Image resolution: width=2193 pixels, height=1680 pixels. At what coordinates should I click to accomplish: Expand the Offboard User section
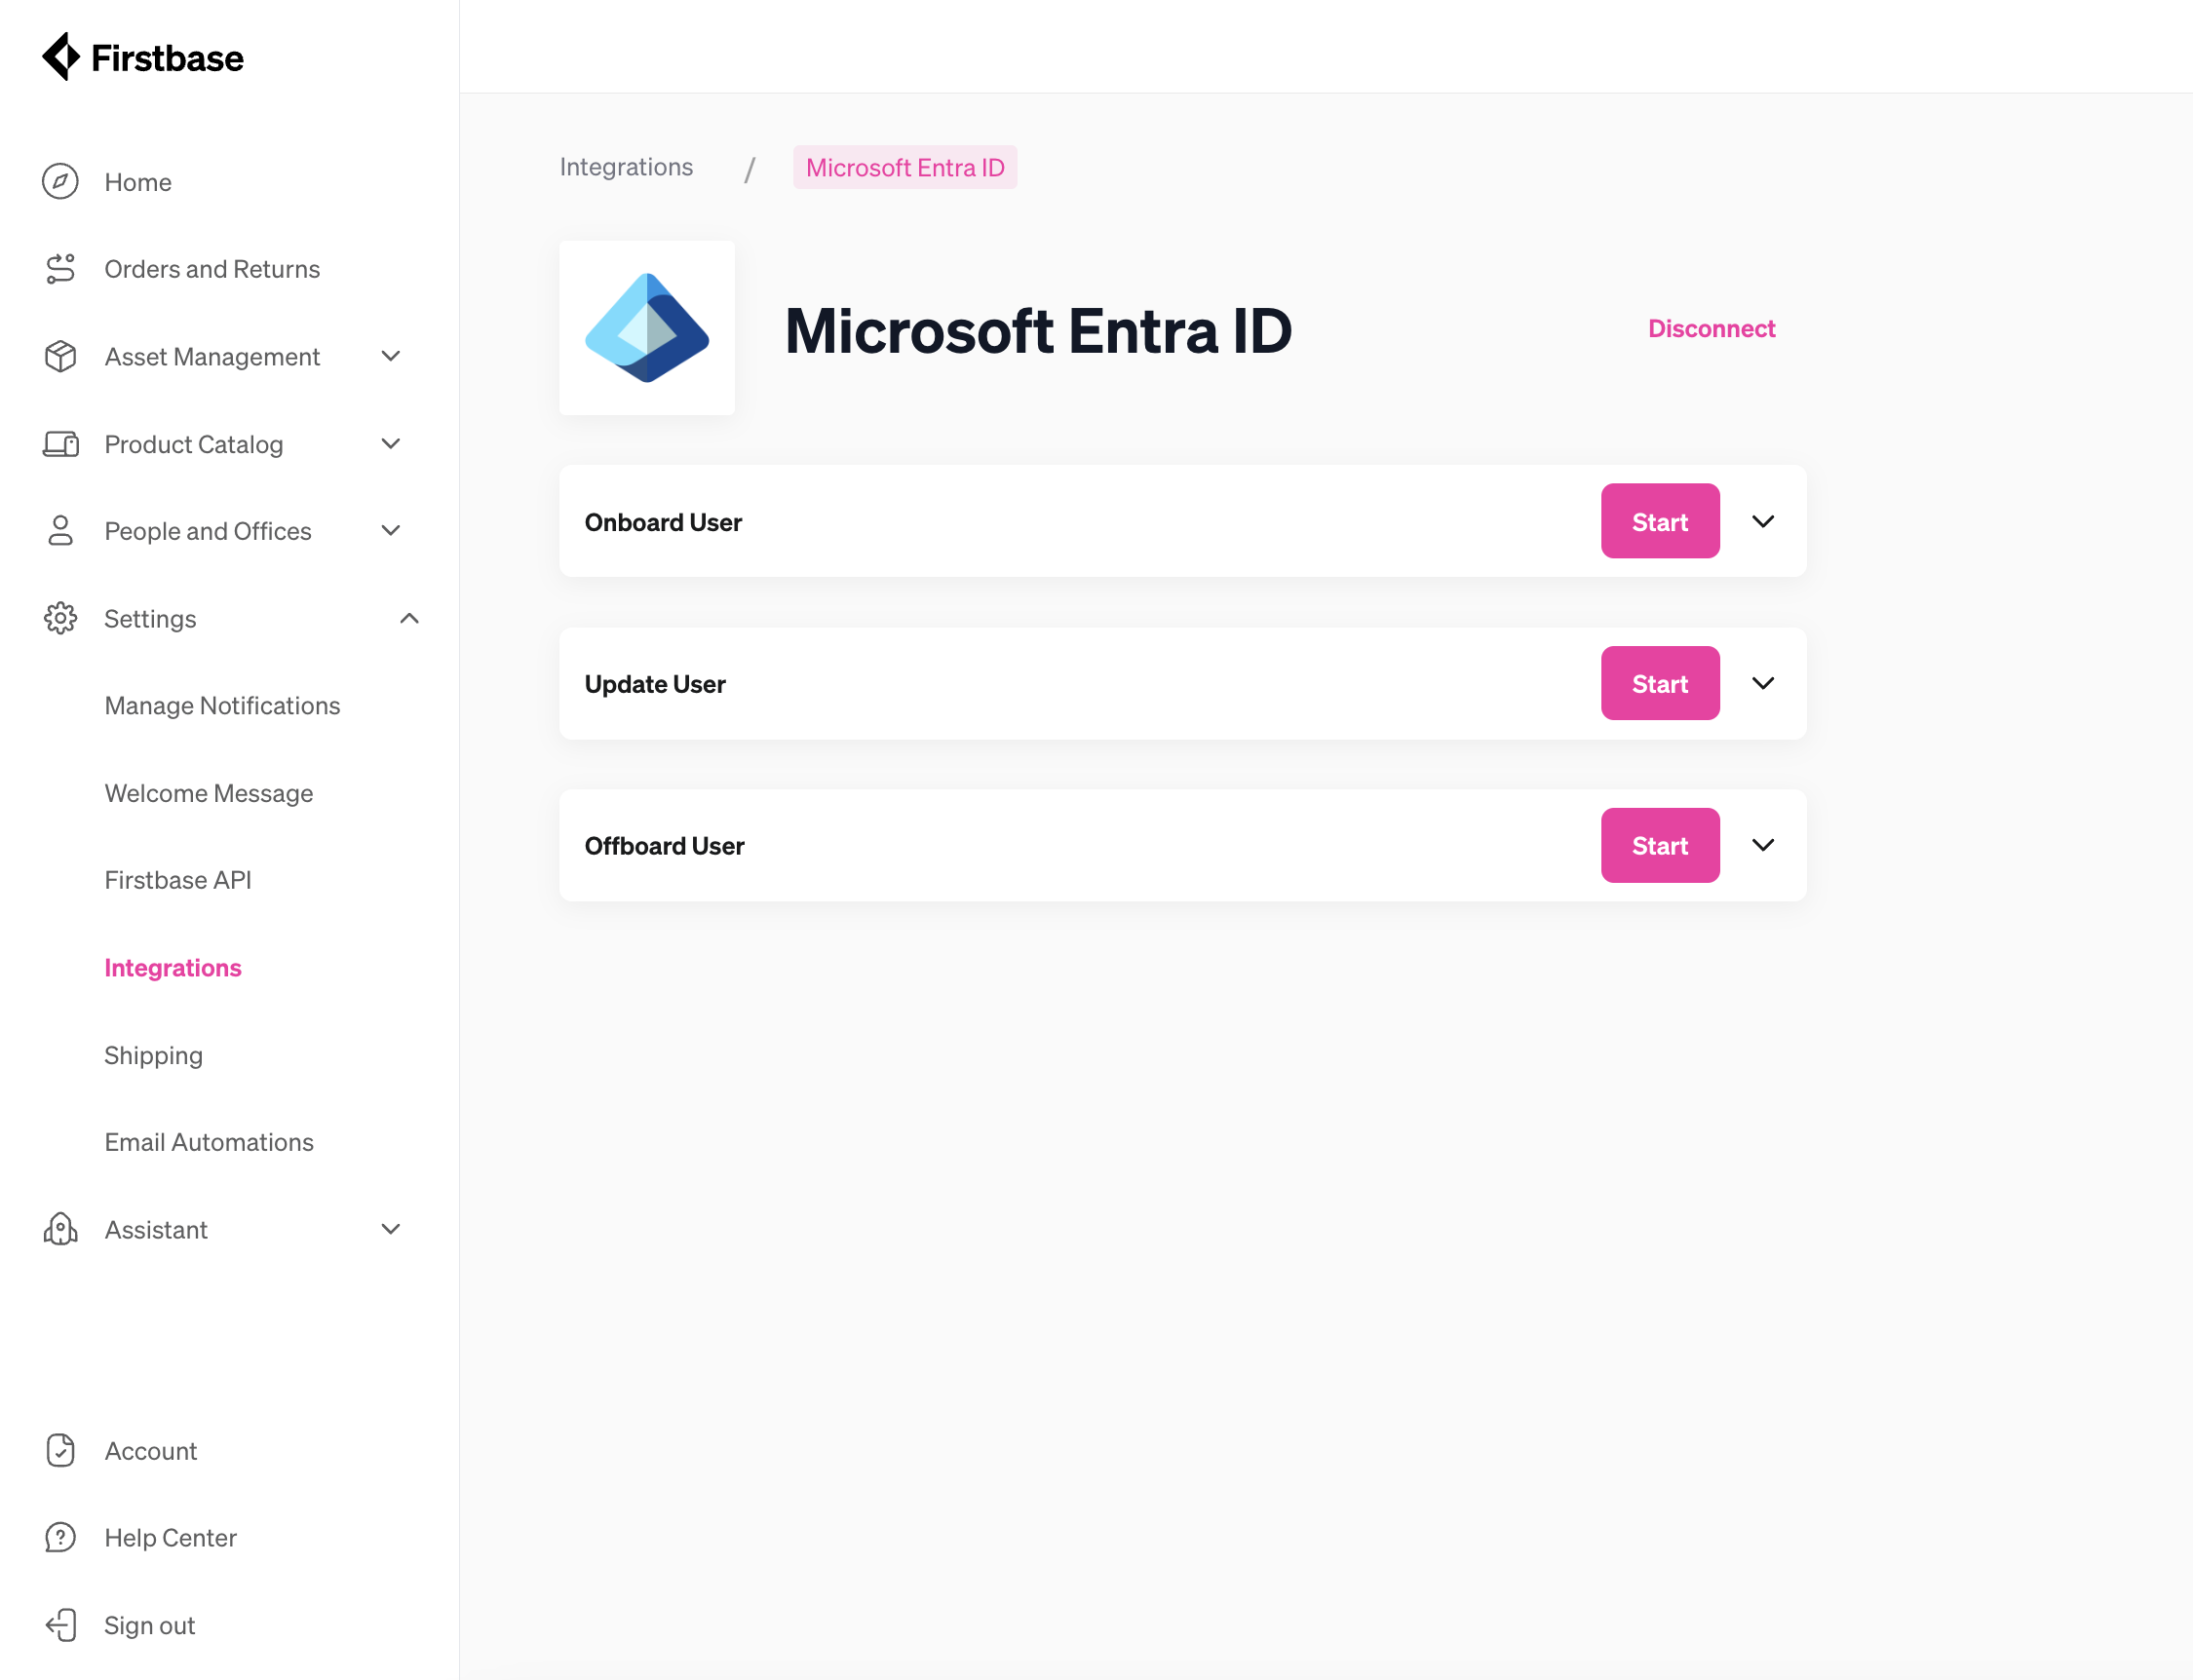click(1762, 845)
